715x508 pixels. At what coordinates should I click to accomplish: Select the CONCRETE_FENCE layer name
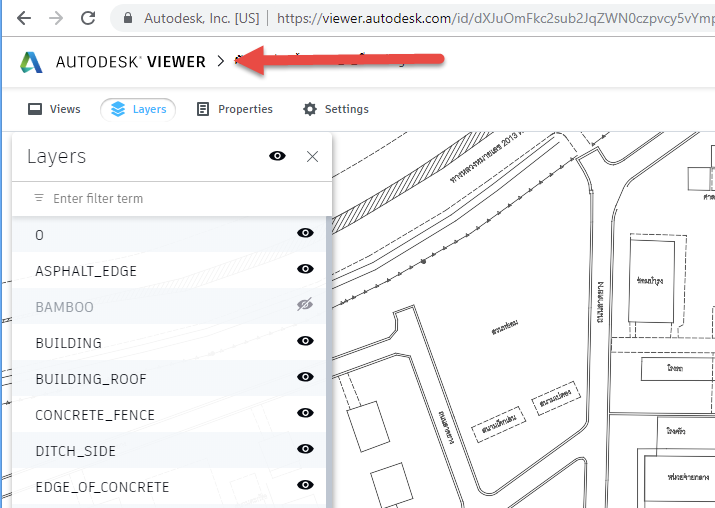(95, 415)
